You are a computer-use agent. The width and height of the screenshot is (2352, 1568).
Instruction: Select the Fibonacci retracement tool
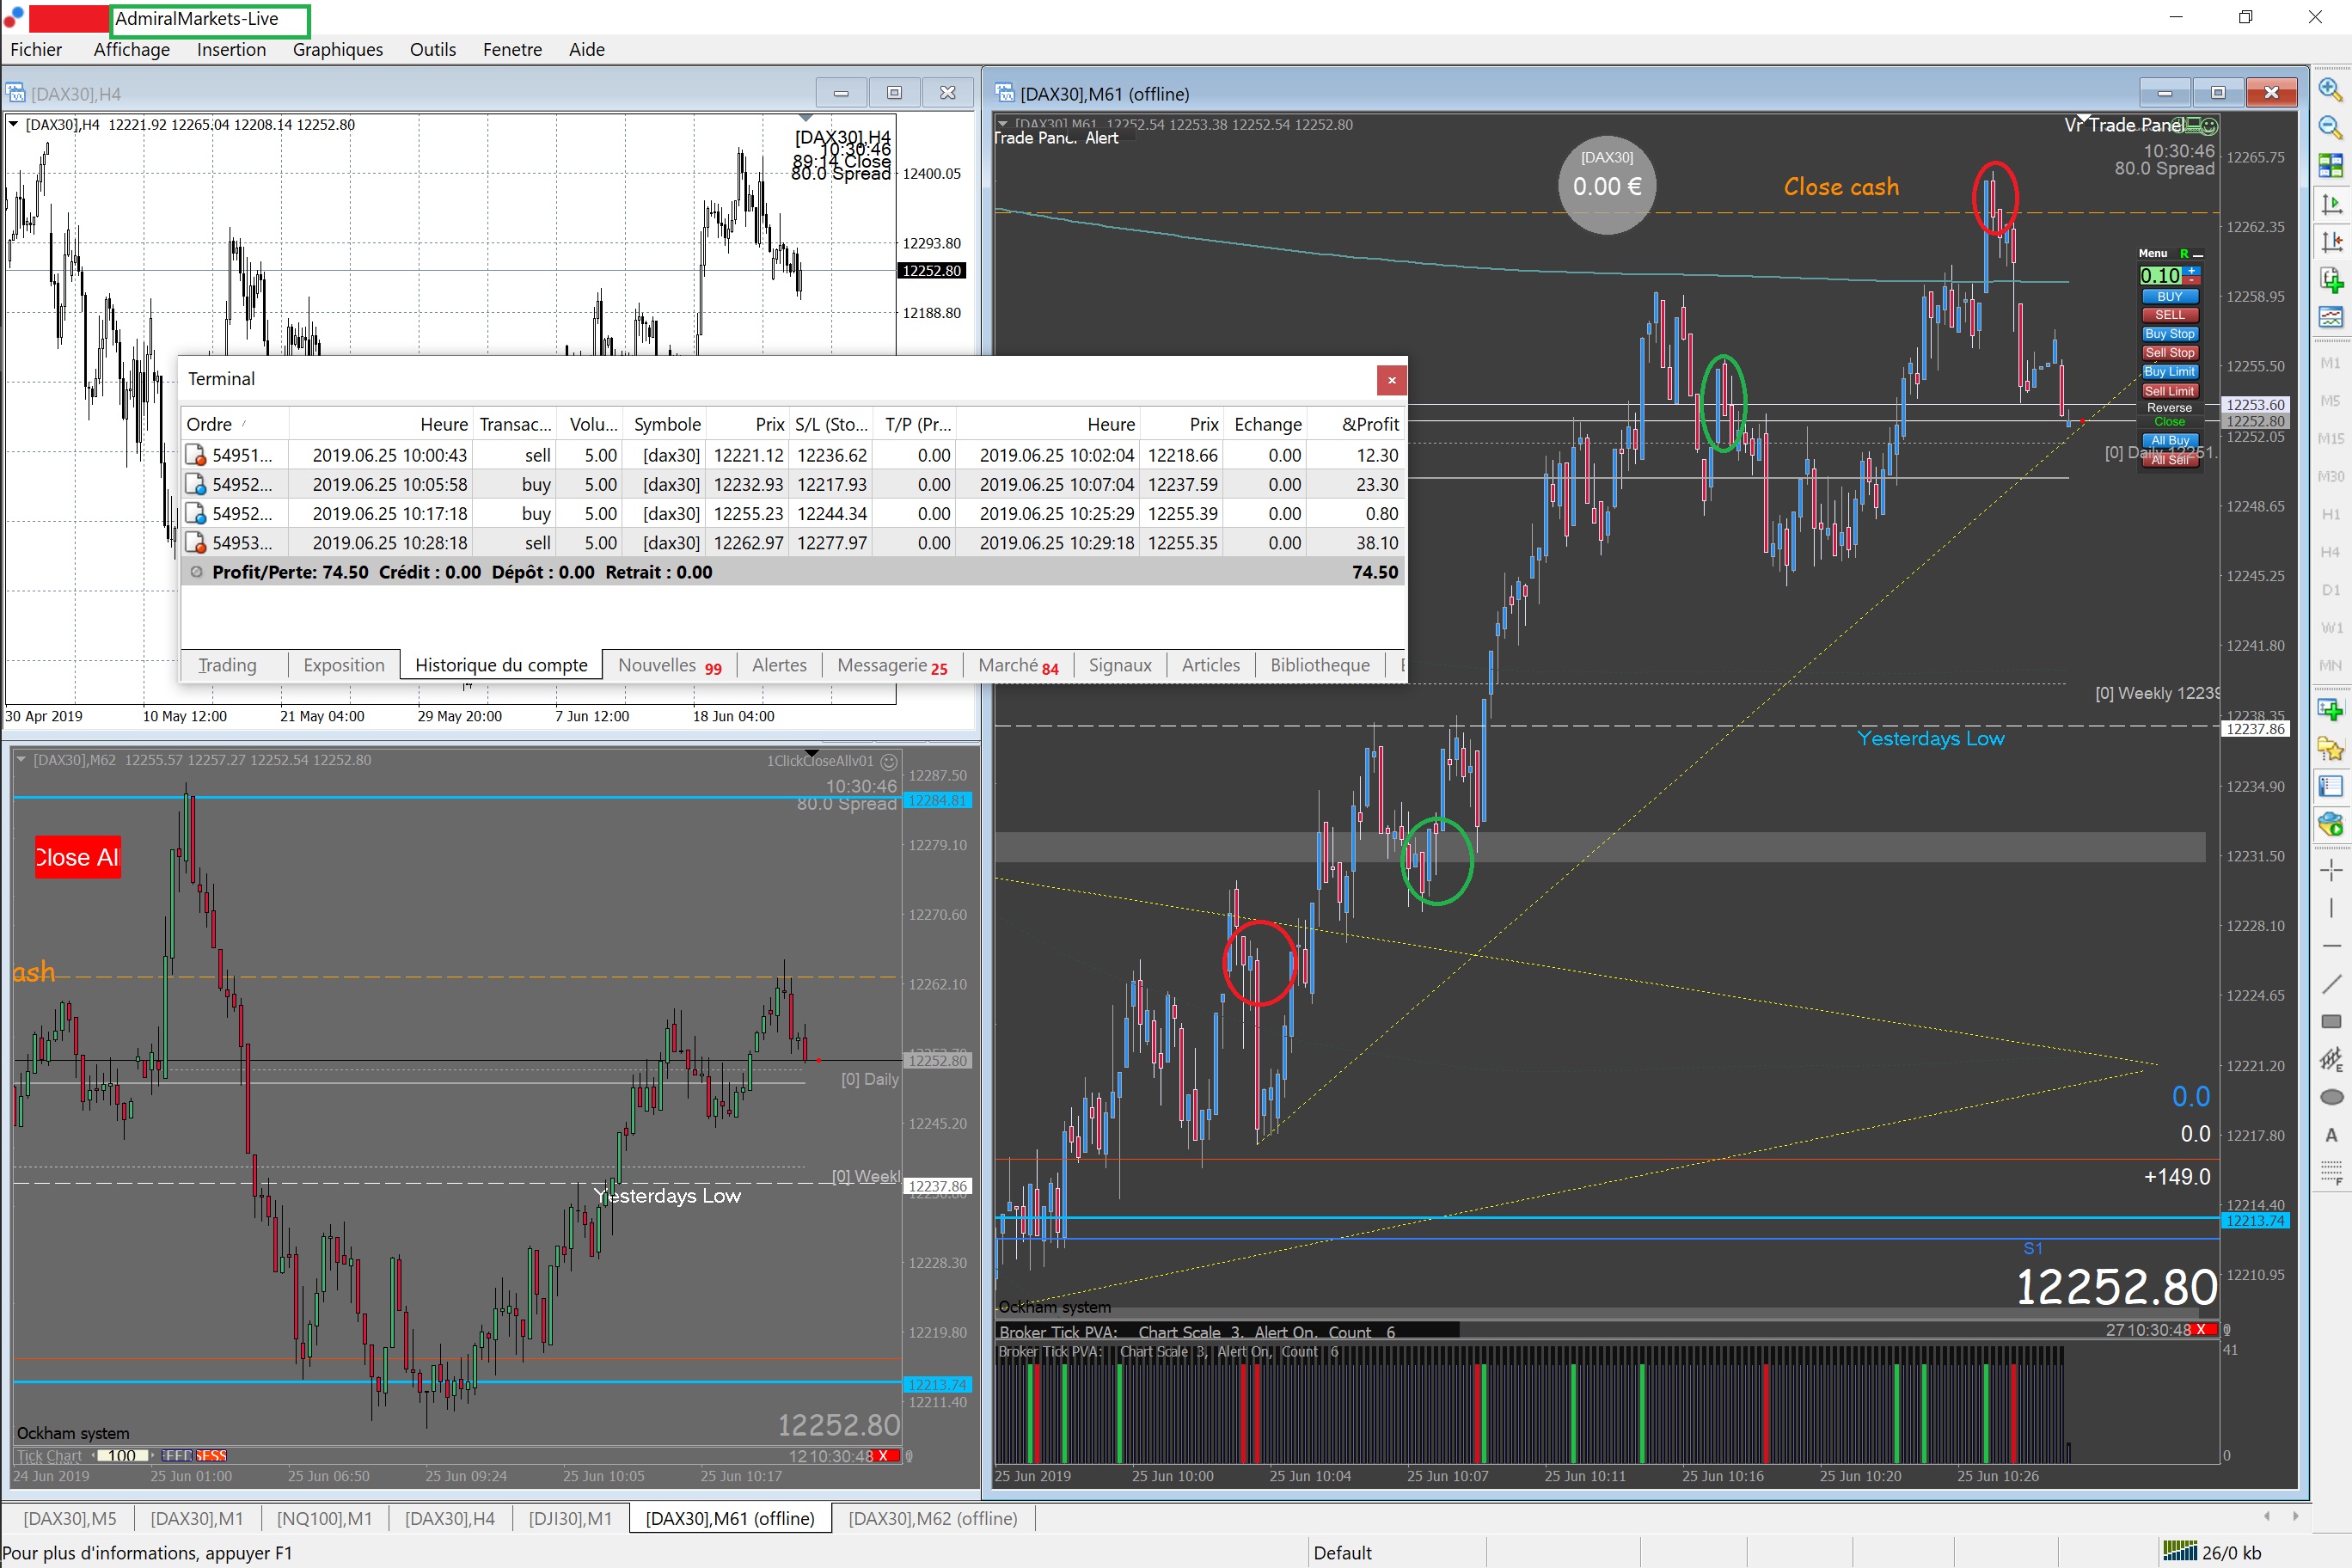[x=2330, y=1172]
